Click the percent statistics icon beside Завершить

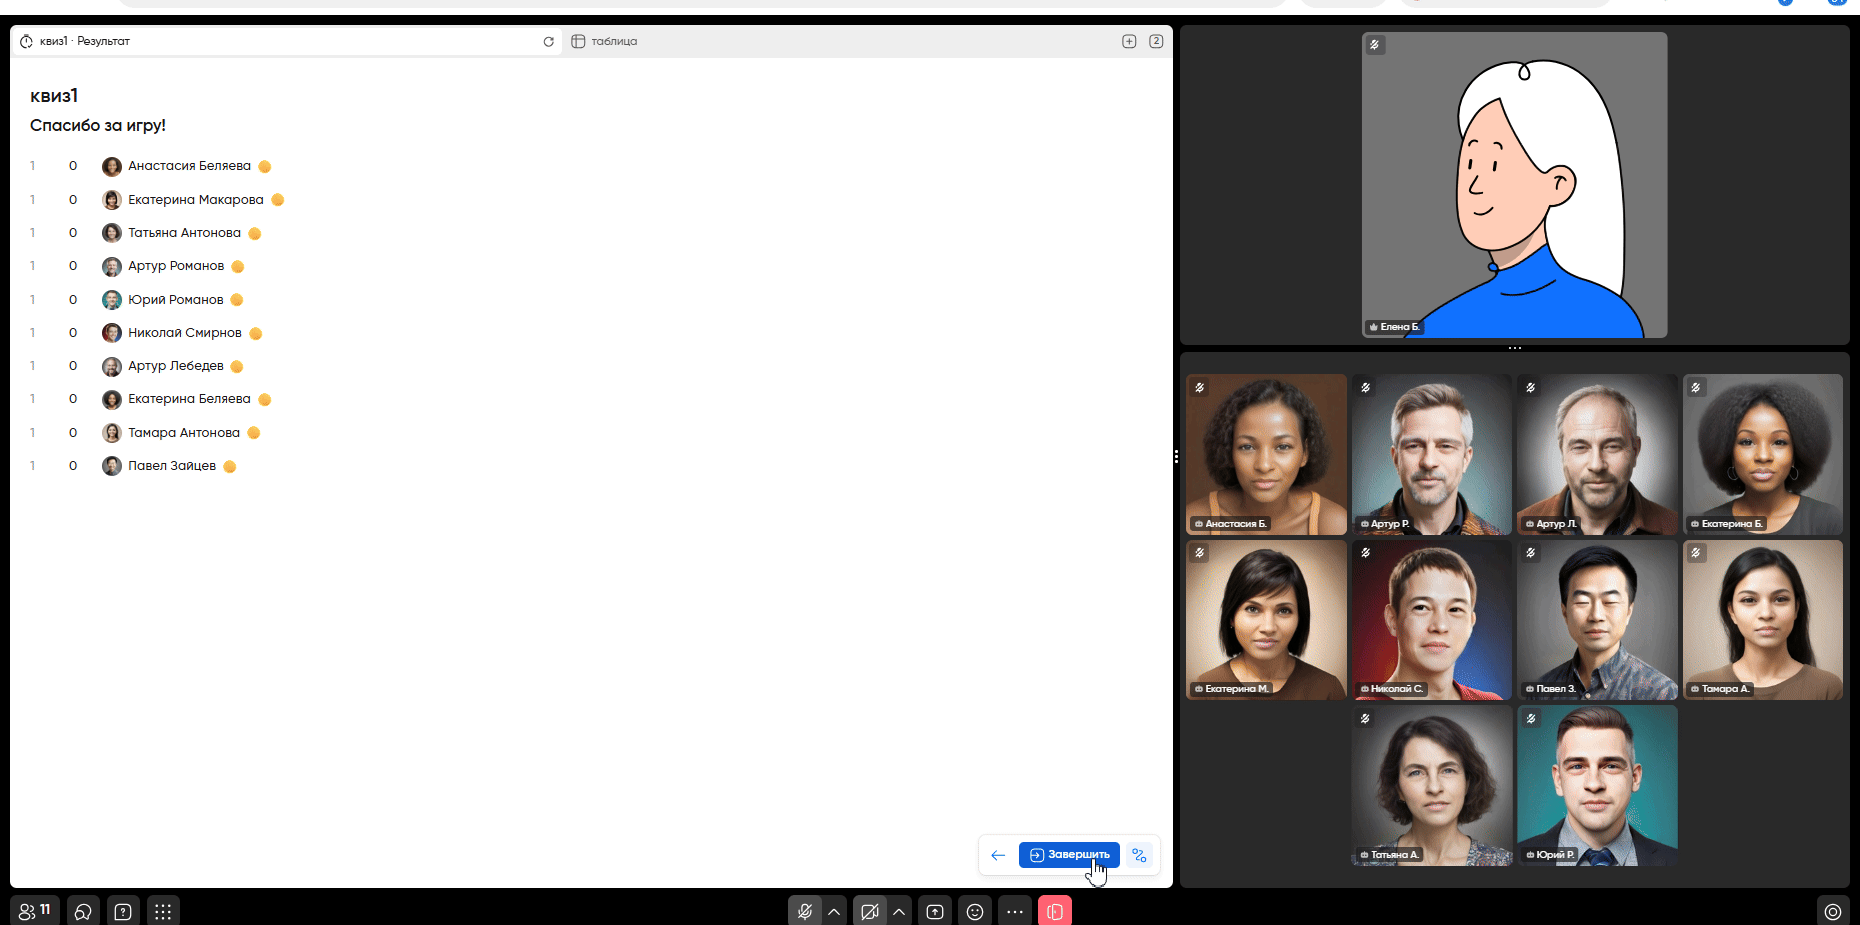click(x=1139, y=855)
